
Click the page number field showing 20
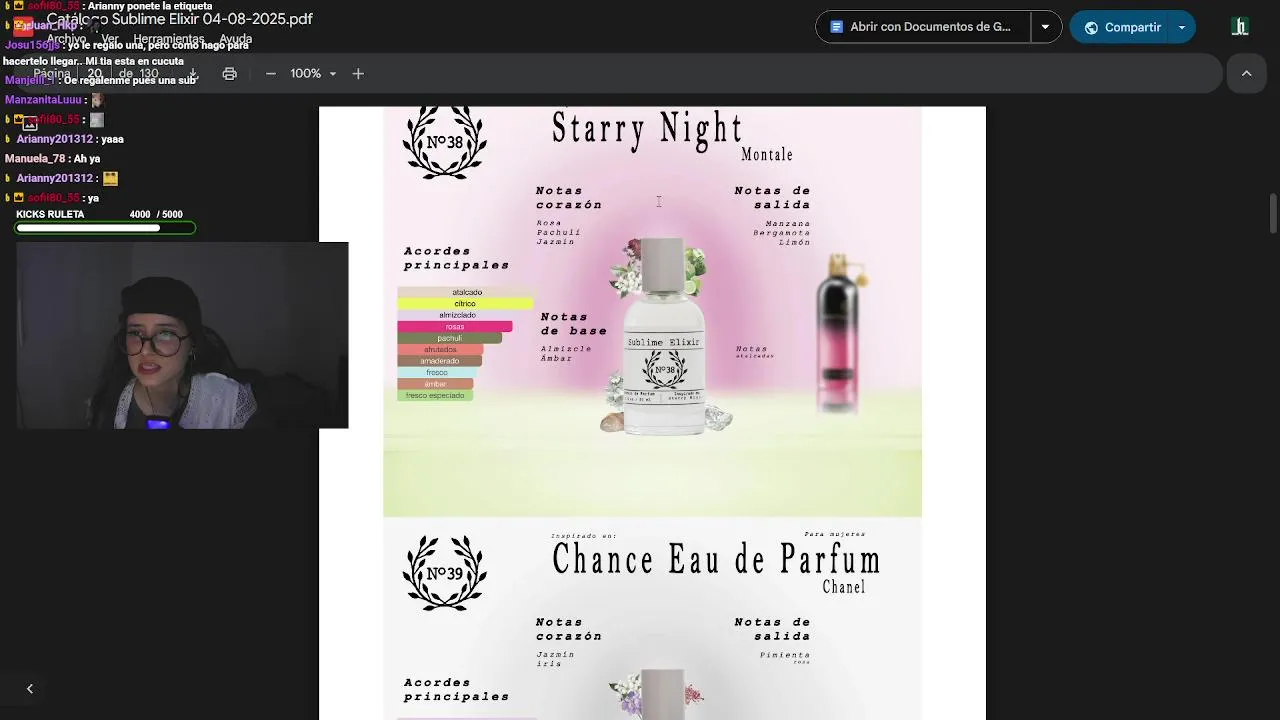coord(95,74)
